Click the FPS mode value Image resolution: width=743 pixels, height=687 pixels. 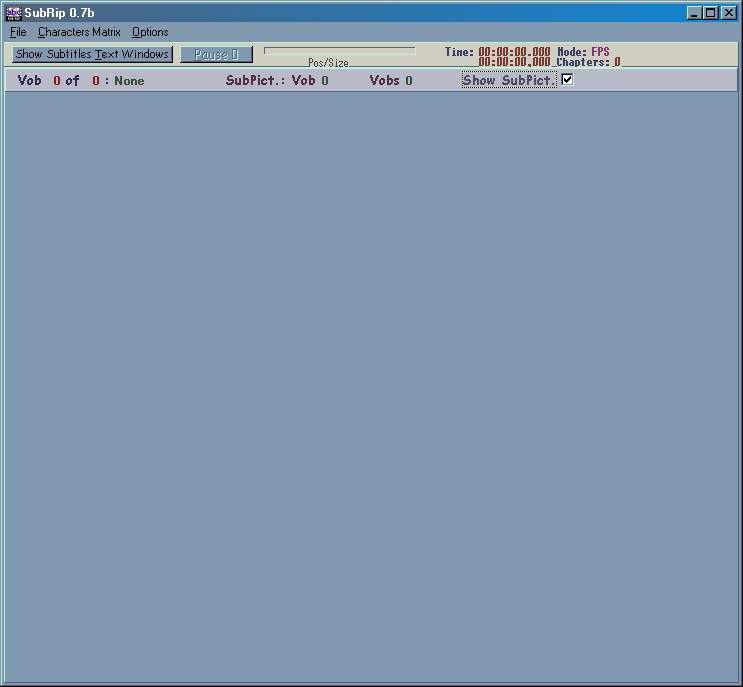(600, 51)
